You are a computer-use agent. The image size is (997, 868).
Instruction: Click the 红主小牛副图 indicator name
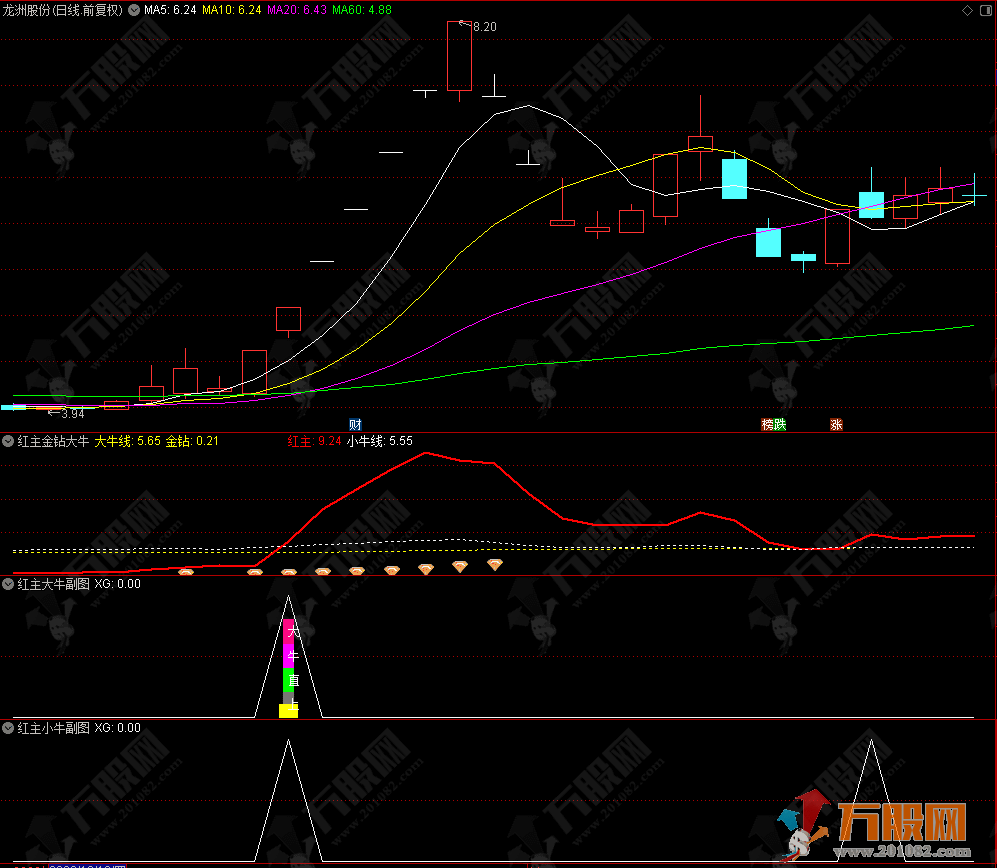coord(53,728)
